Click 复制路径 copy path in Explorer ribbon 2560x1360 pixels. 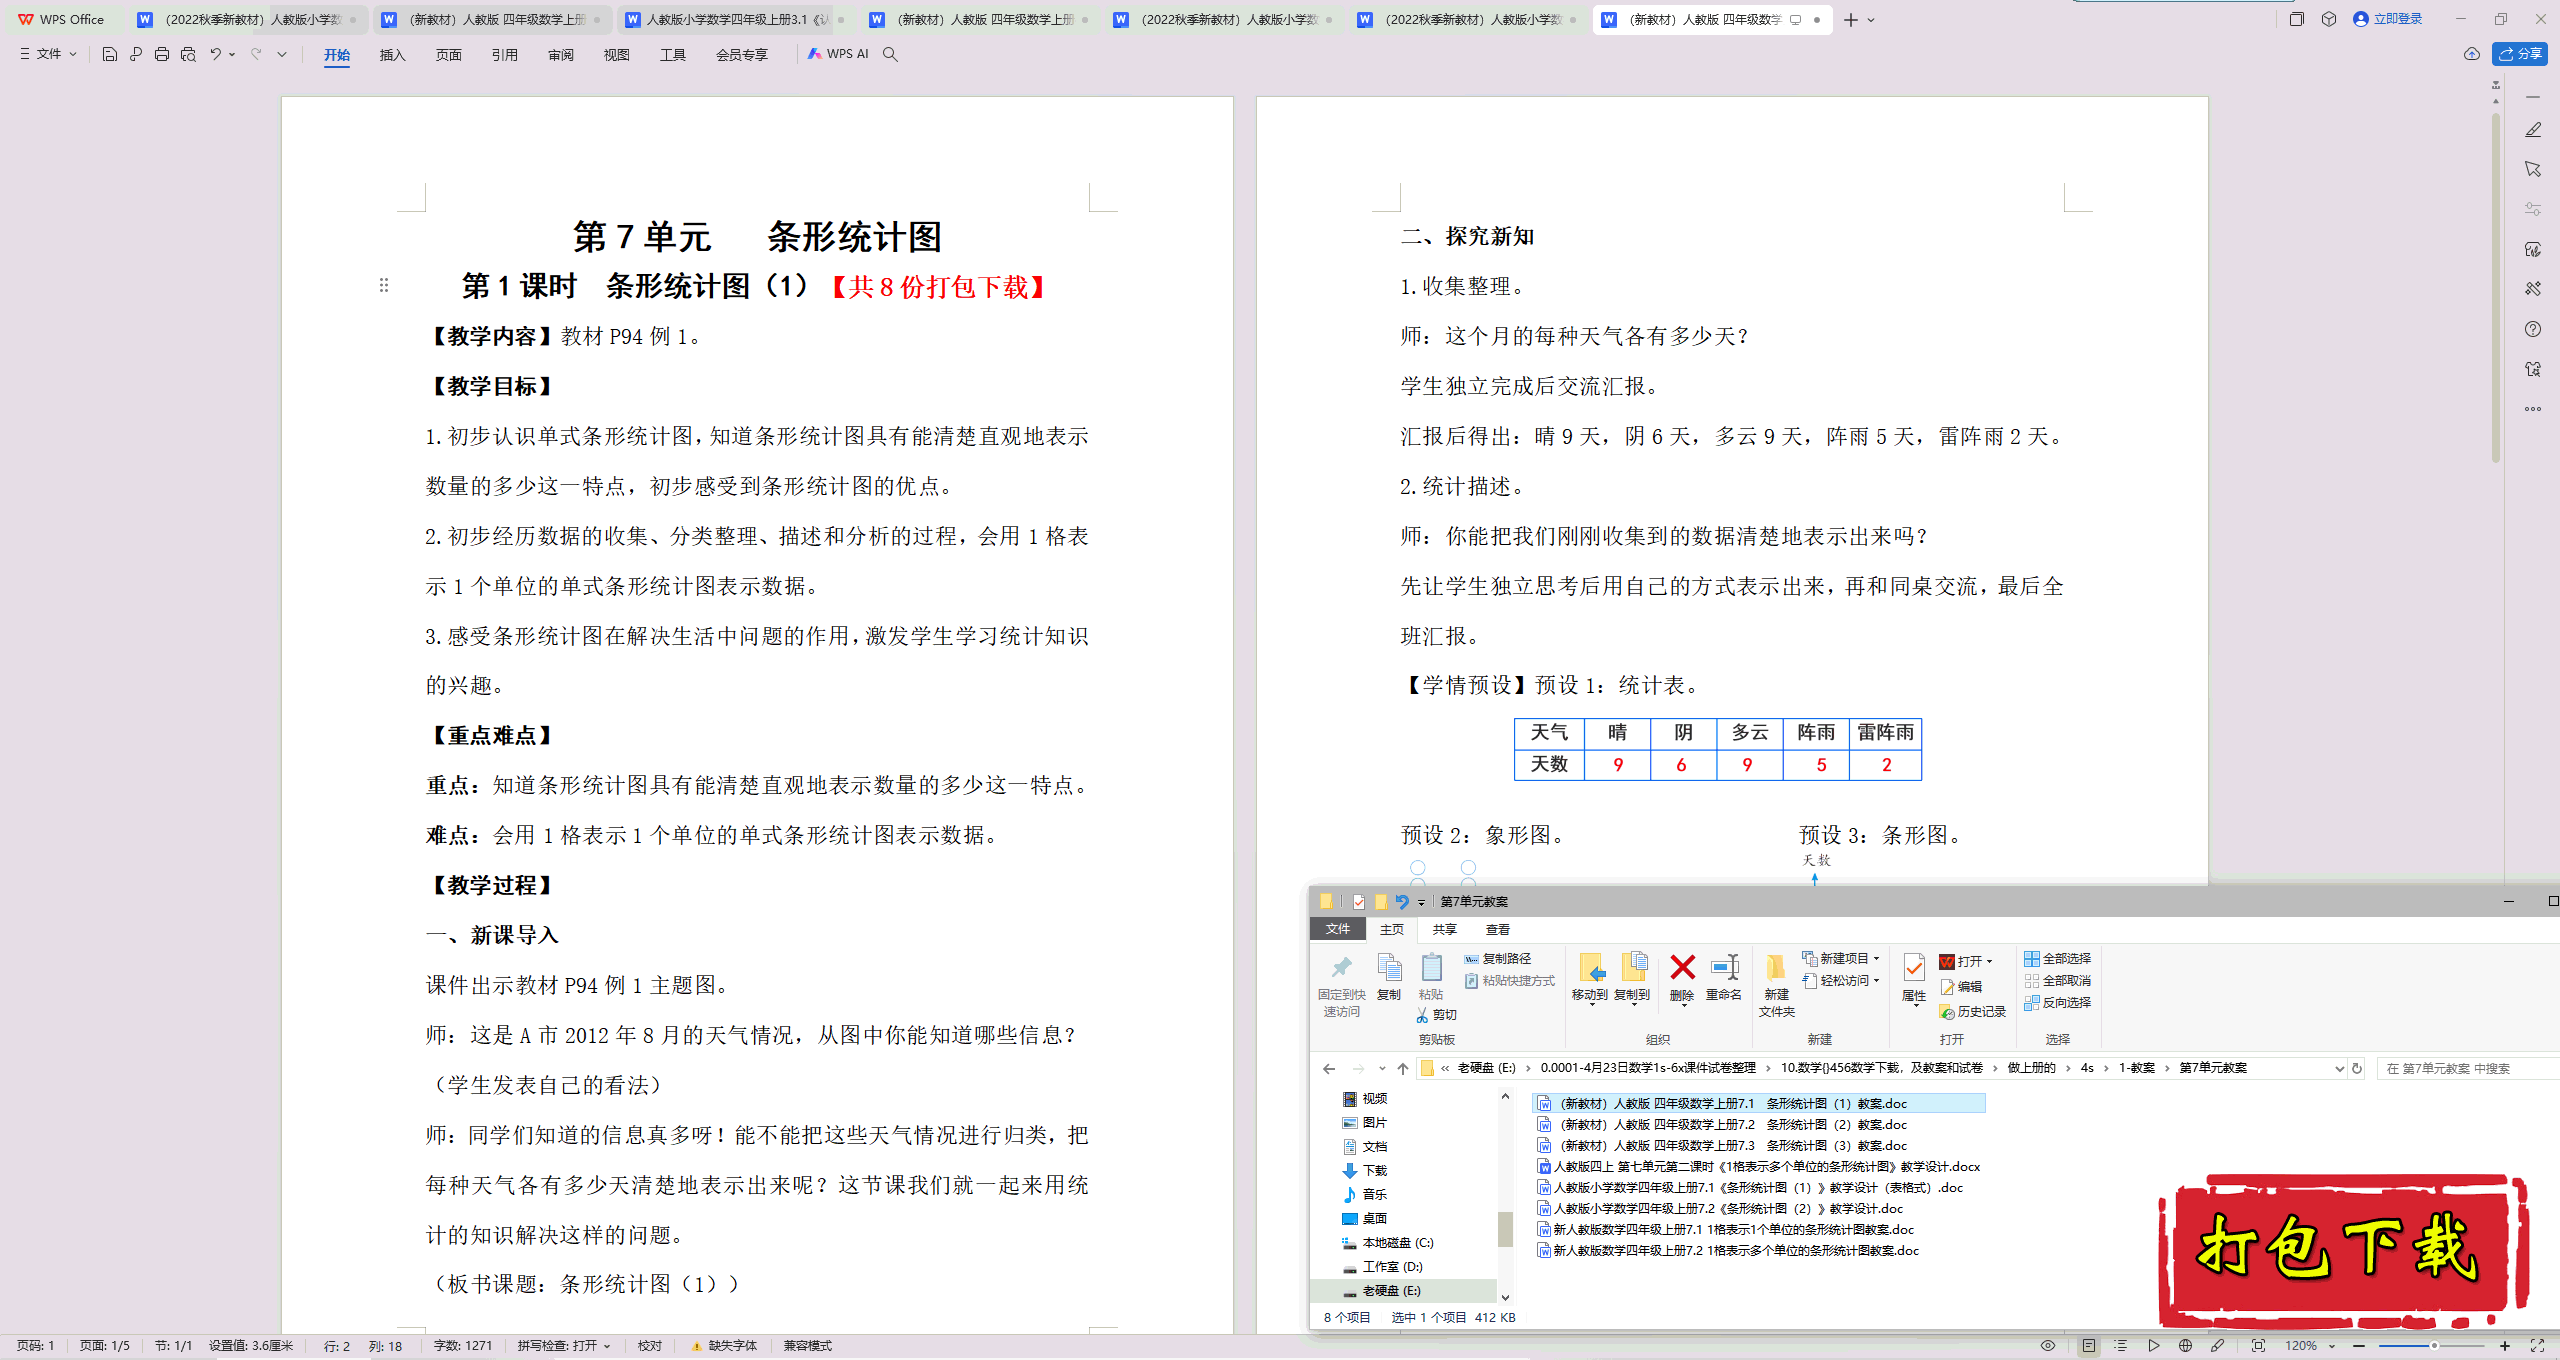[x=1497, y=959]
